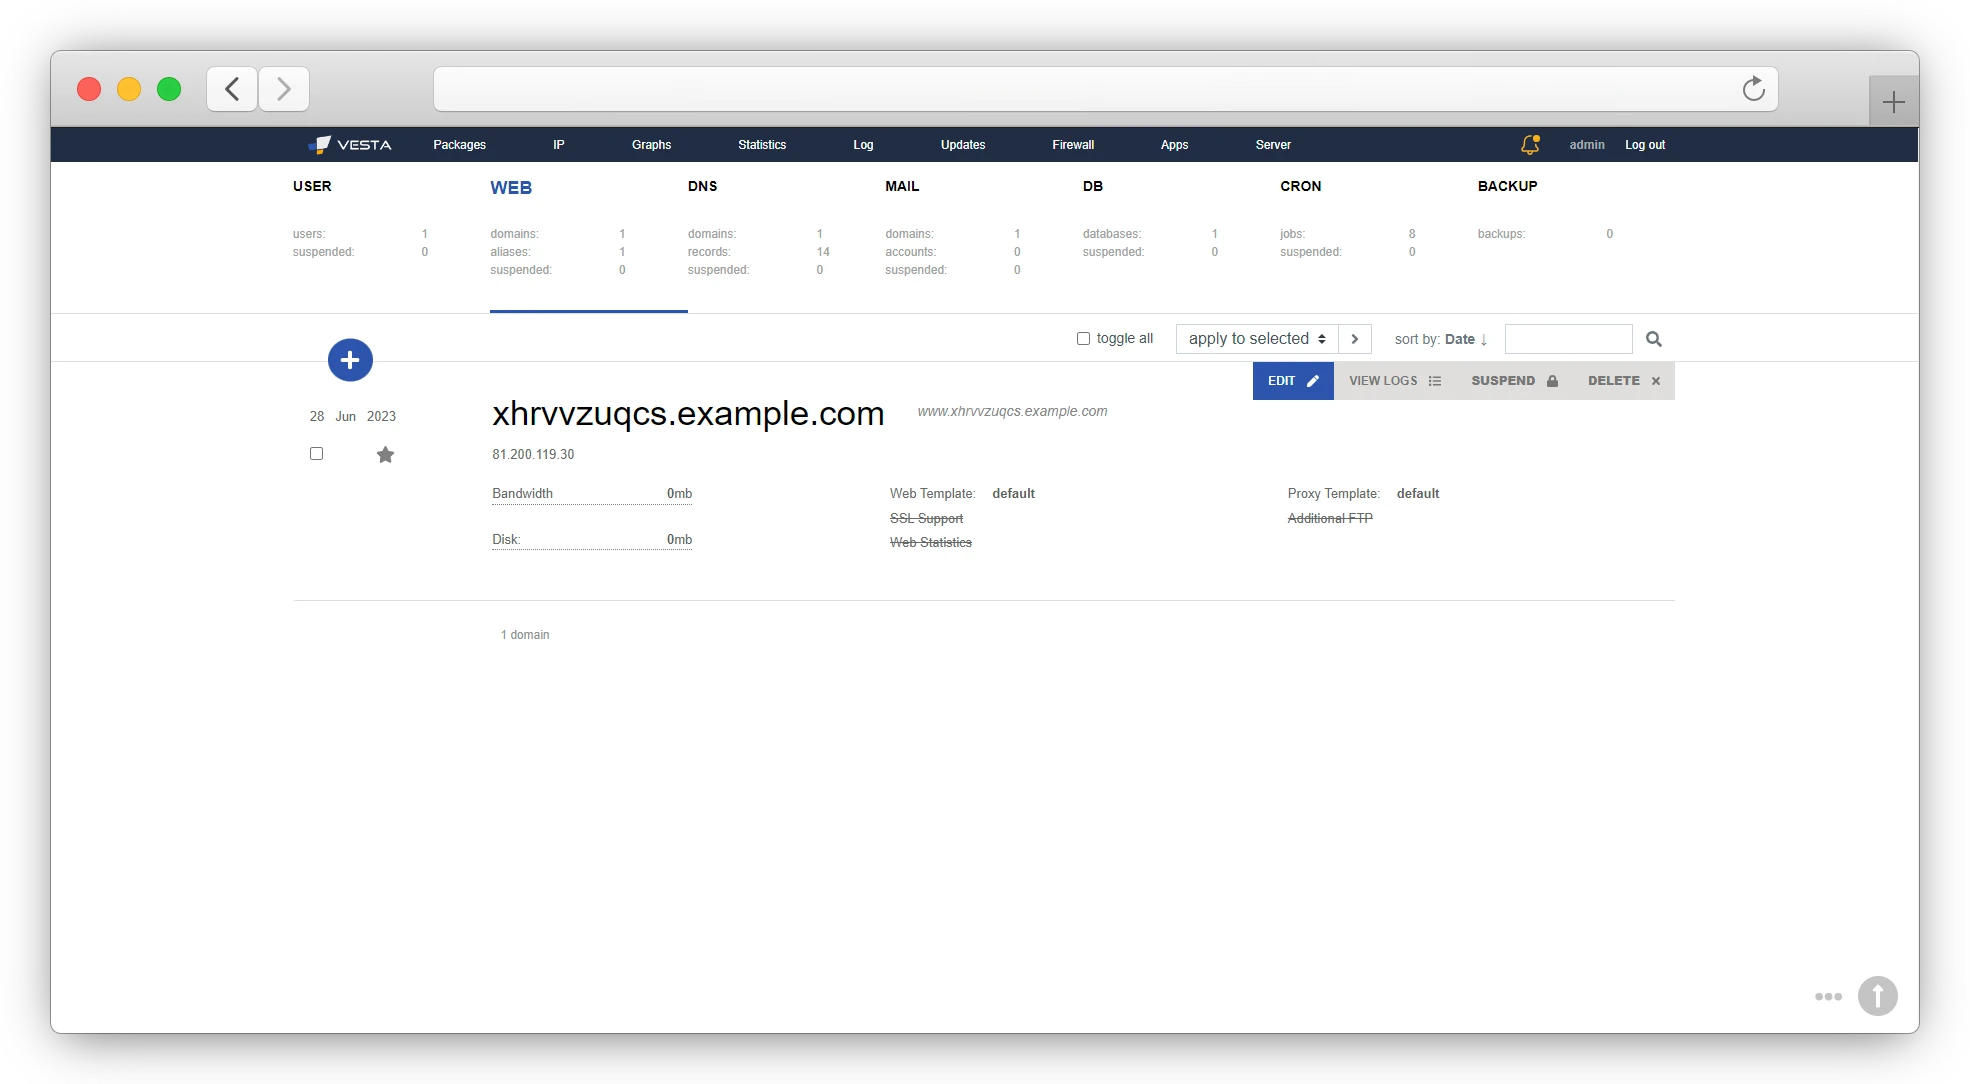
Task: Click the blue add domain plus button
Action: click(350, 360)
